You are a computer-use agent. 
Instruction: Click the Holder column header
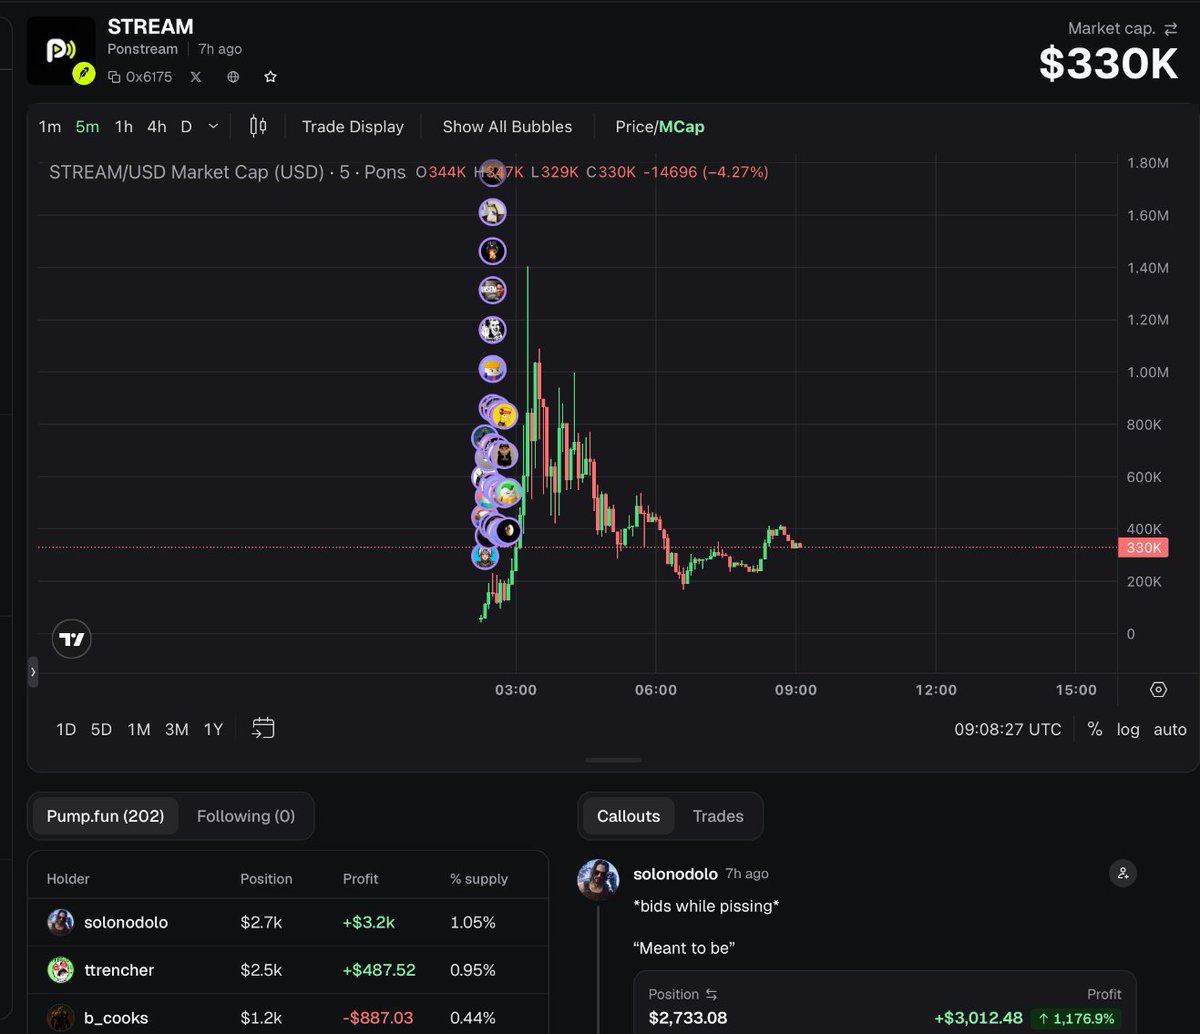tap(68, 879)
